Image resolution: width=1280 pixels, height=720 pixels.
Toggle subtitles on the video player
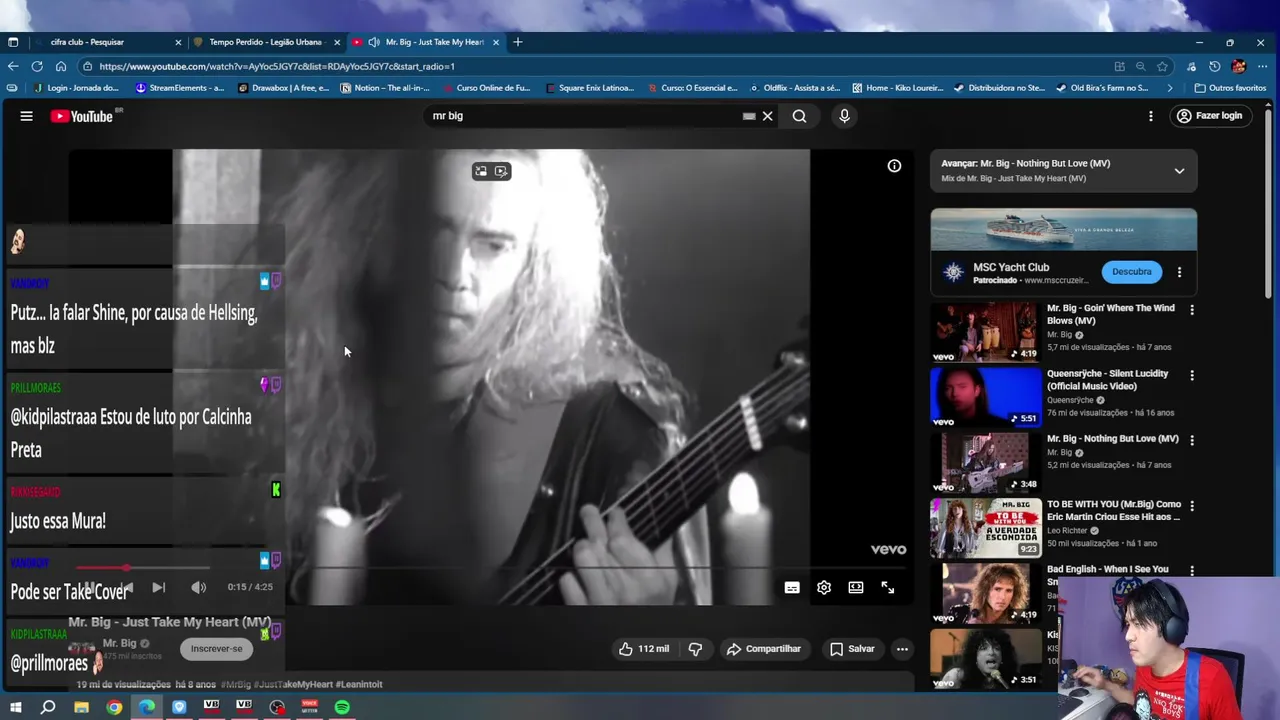point(792,588)
